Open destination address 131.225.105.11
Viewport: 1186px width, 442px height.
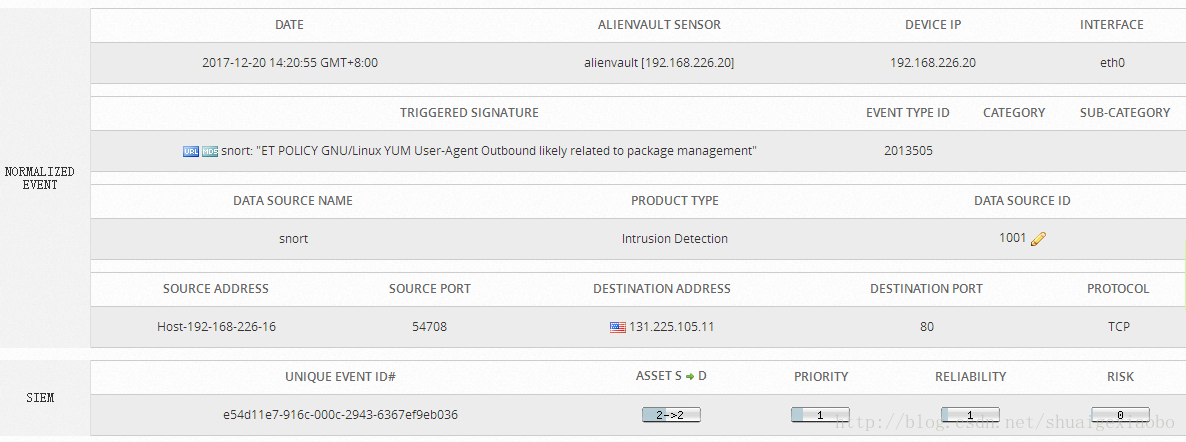tap(672, 327)
